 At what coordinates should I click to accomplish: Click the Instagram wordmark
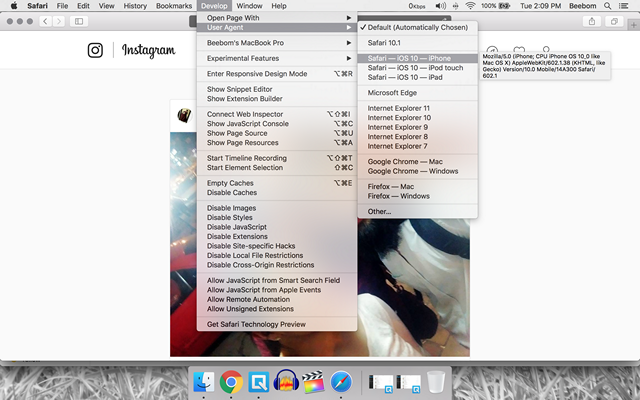pyautogui.click(x=149, y=51)
